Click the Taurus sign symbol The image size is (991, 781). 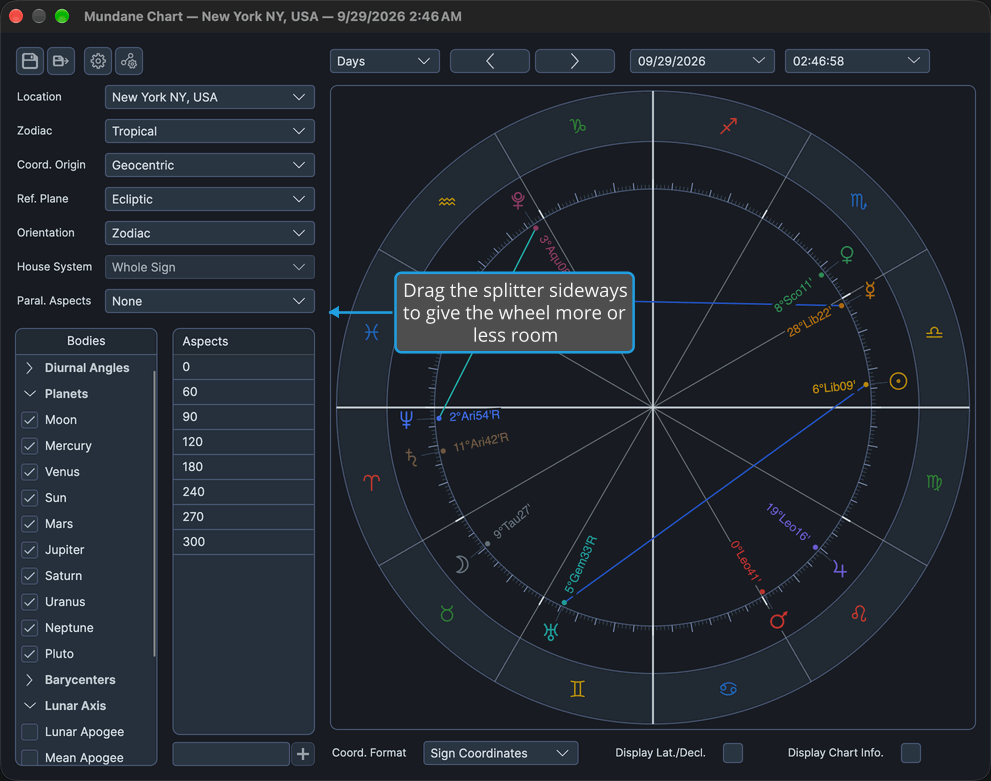click(447, 613)
